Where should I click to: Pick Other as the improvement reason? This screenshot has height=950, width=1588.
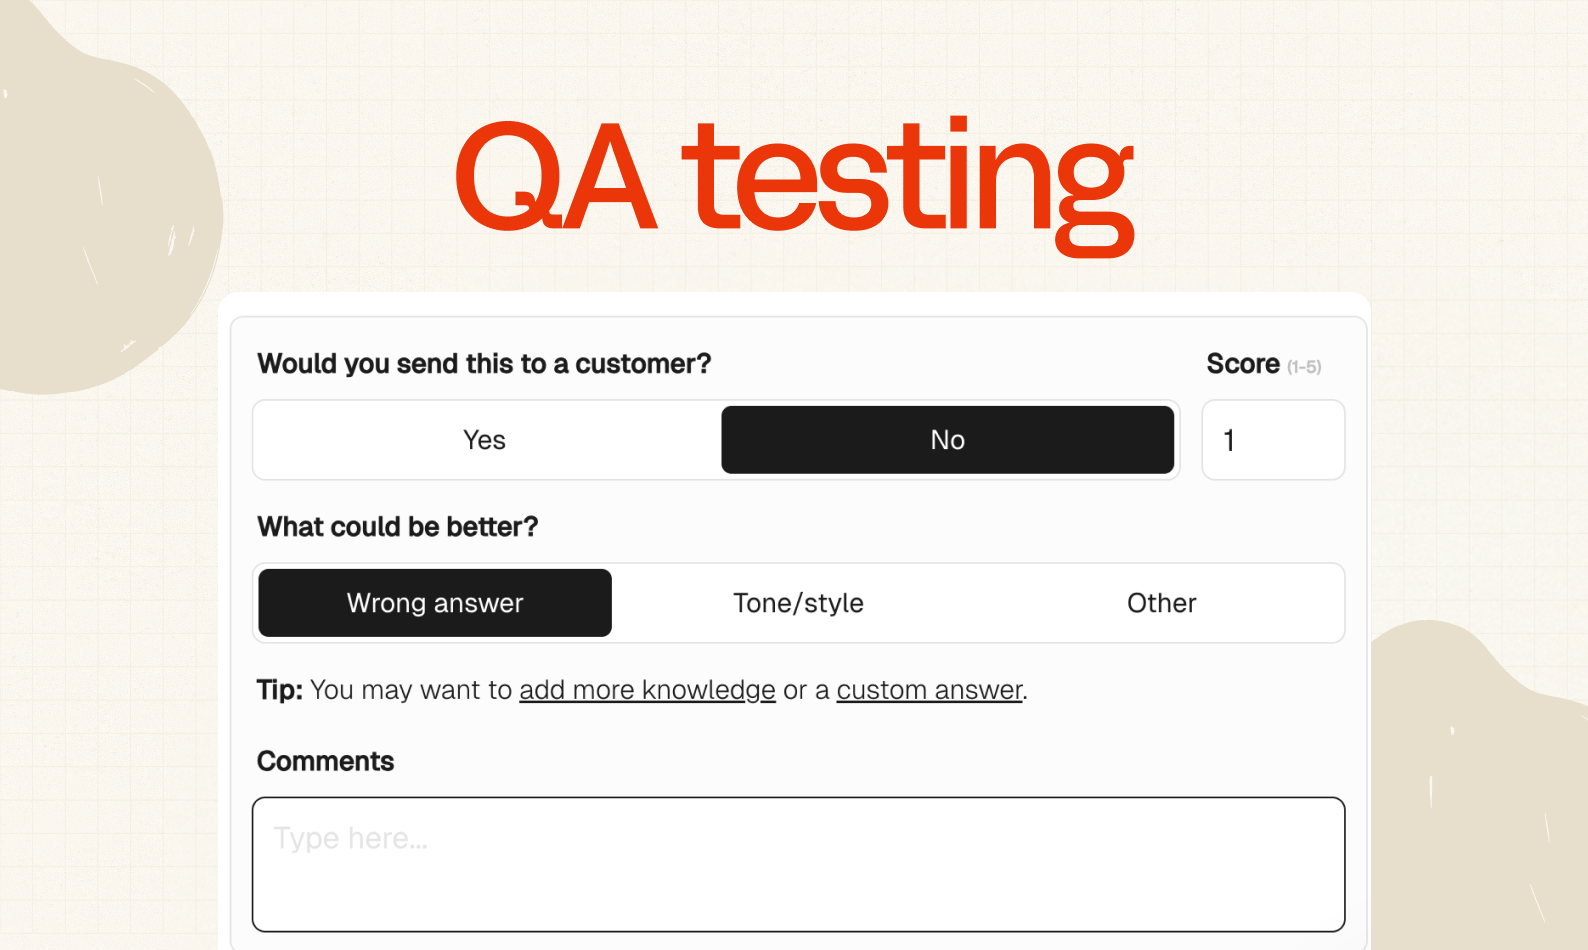tap(1161, 603)
